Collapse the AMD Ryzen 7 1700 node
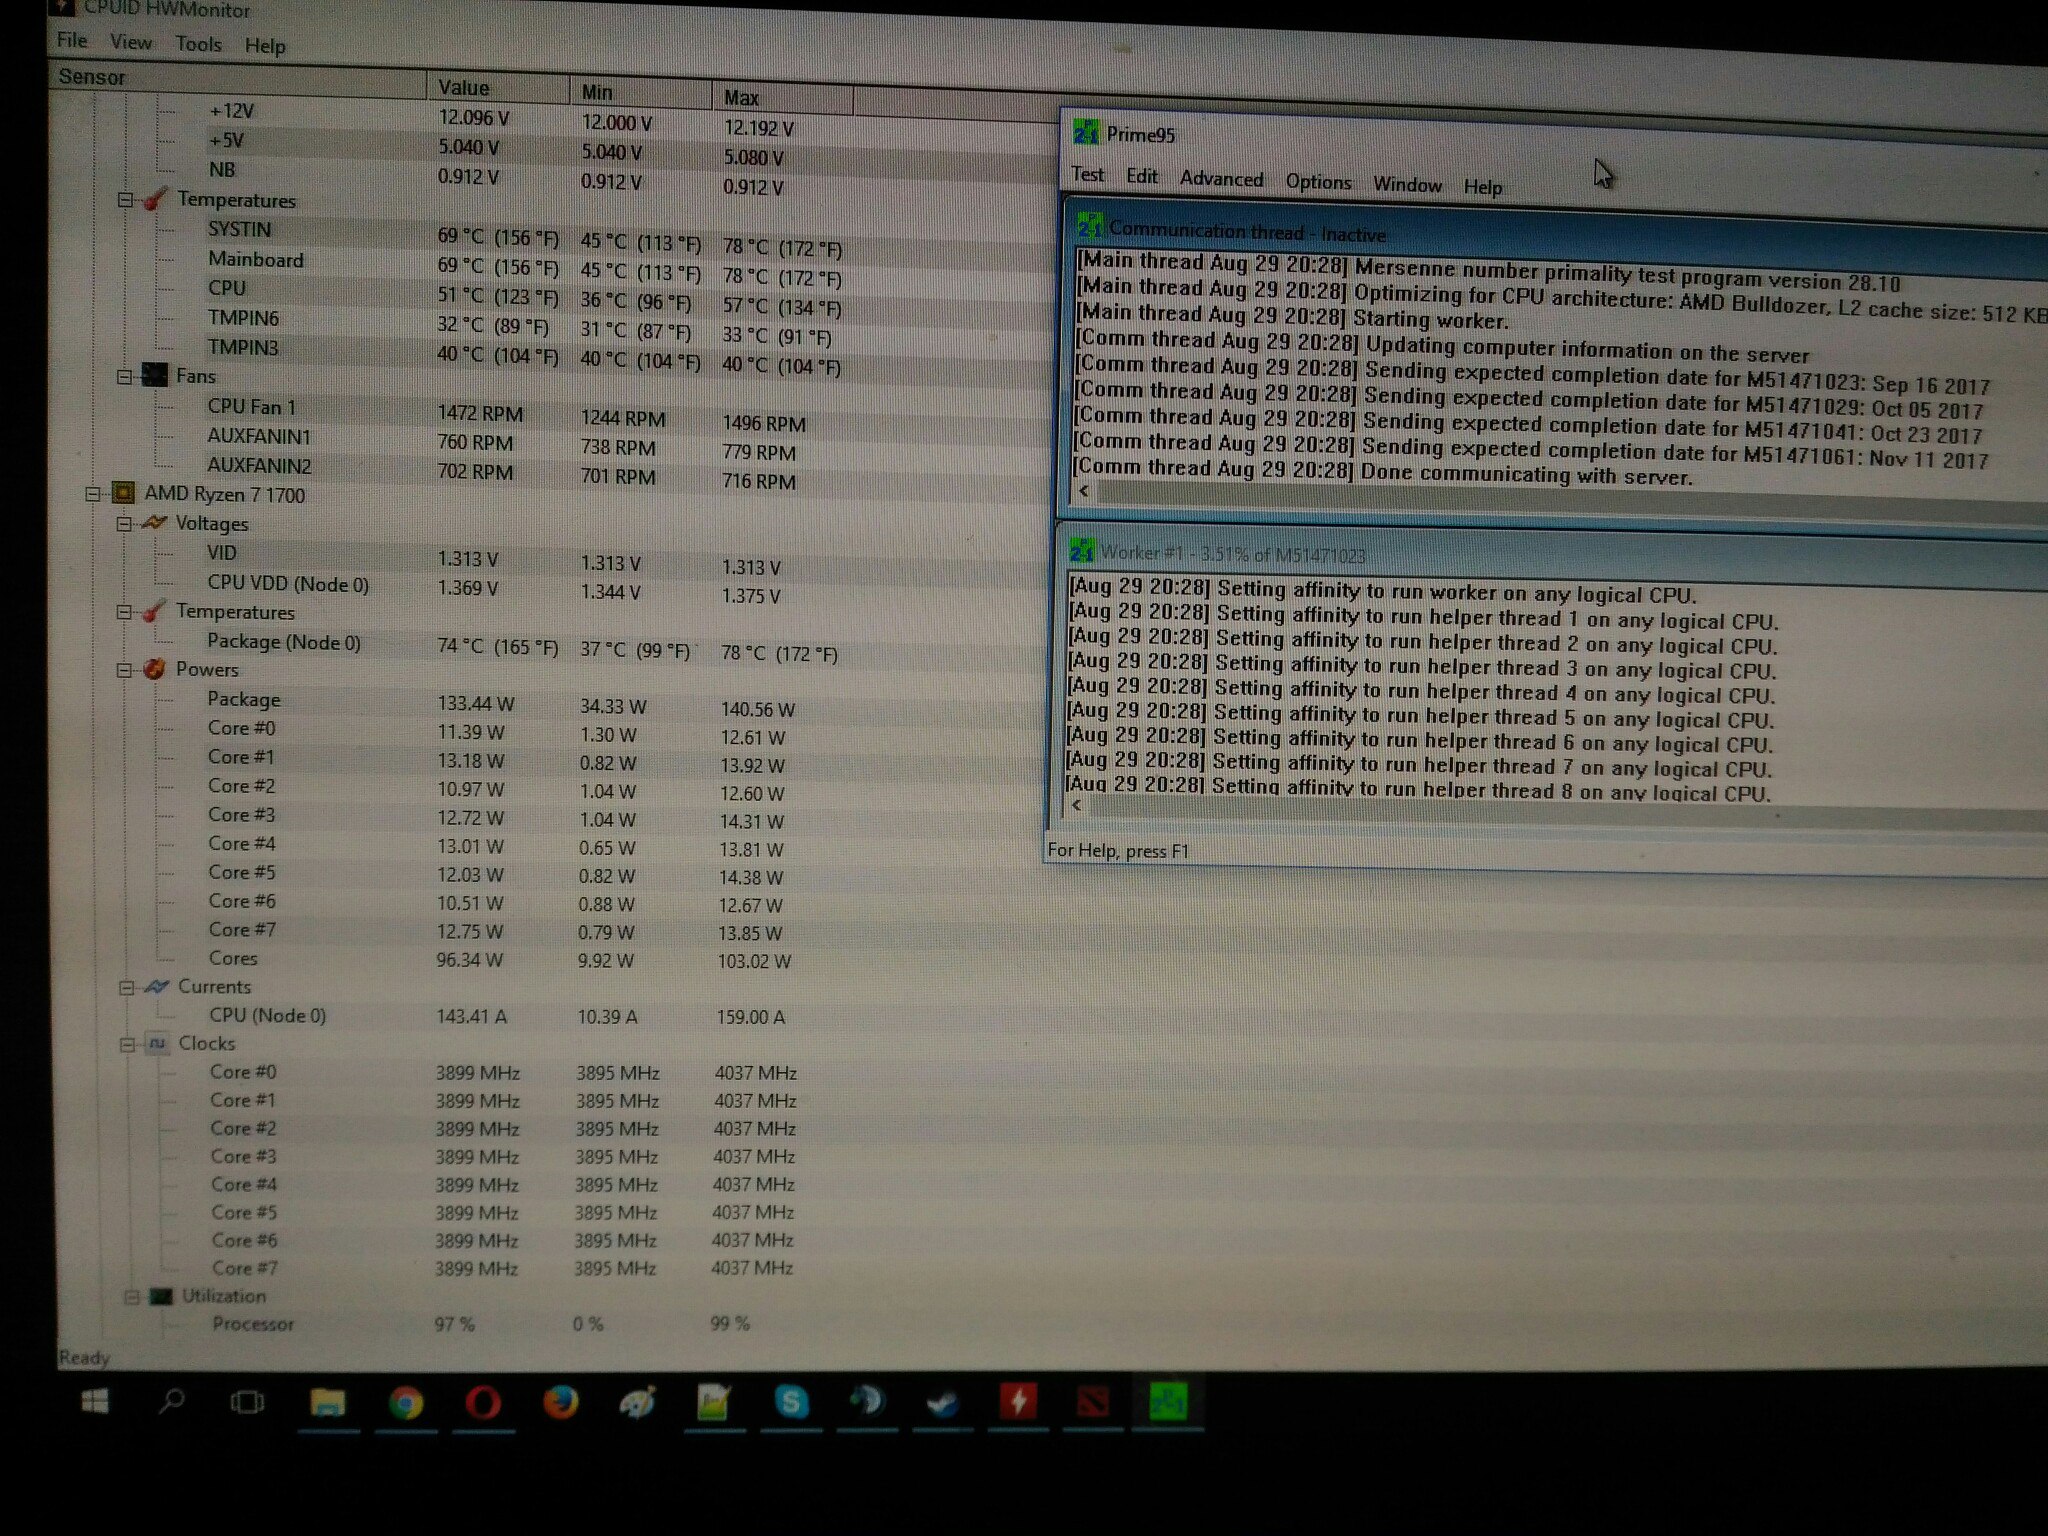2048x1536 pixels. tap(93, 494)
